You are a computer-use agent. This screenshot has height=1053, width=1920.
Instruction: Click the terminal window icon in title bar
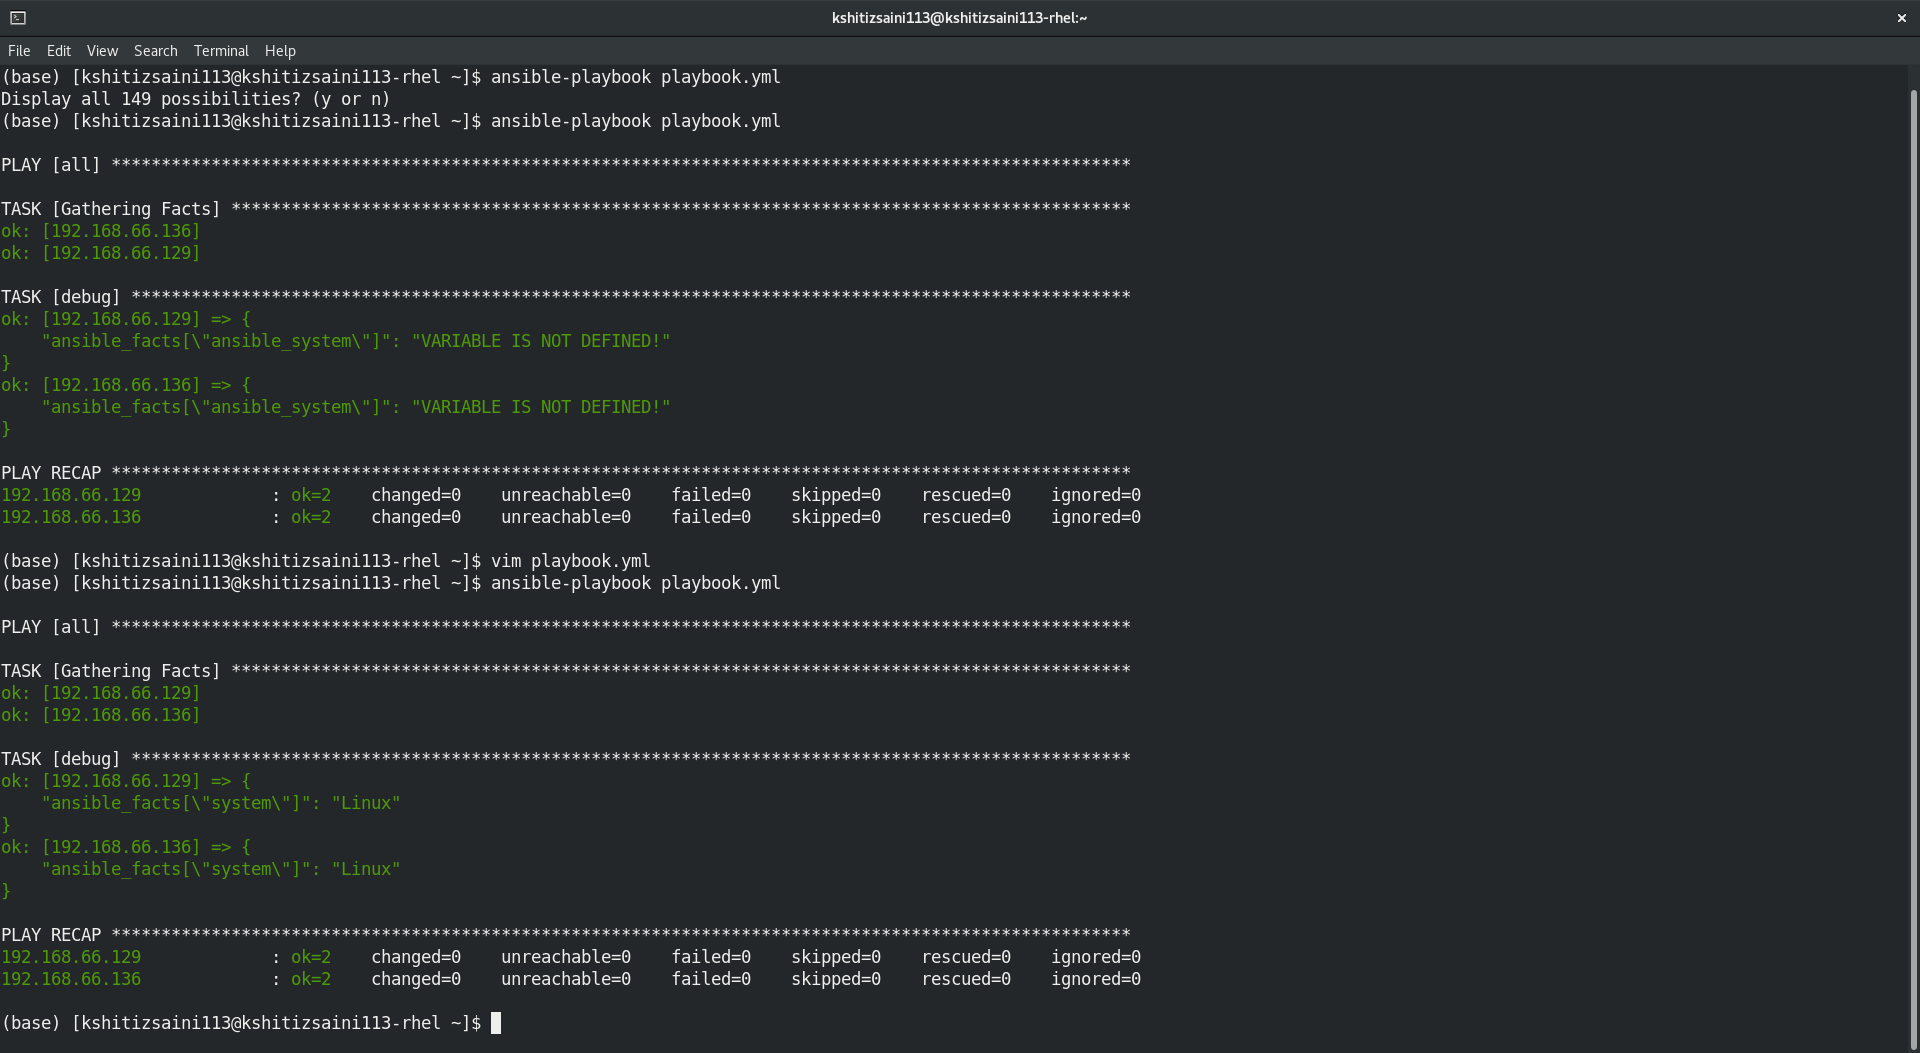[x=18, y=18]
